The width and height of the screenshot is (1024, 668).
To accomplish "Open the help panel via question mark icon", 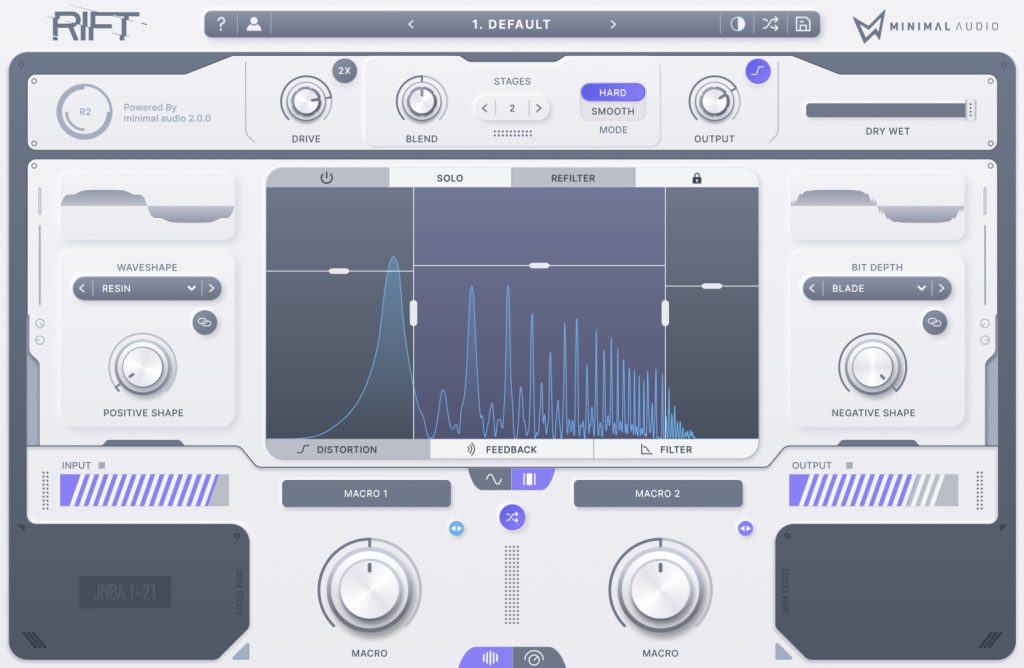I will coord(220,23).
